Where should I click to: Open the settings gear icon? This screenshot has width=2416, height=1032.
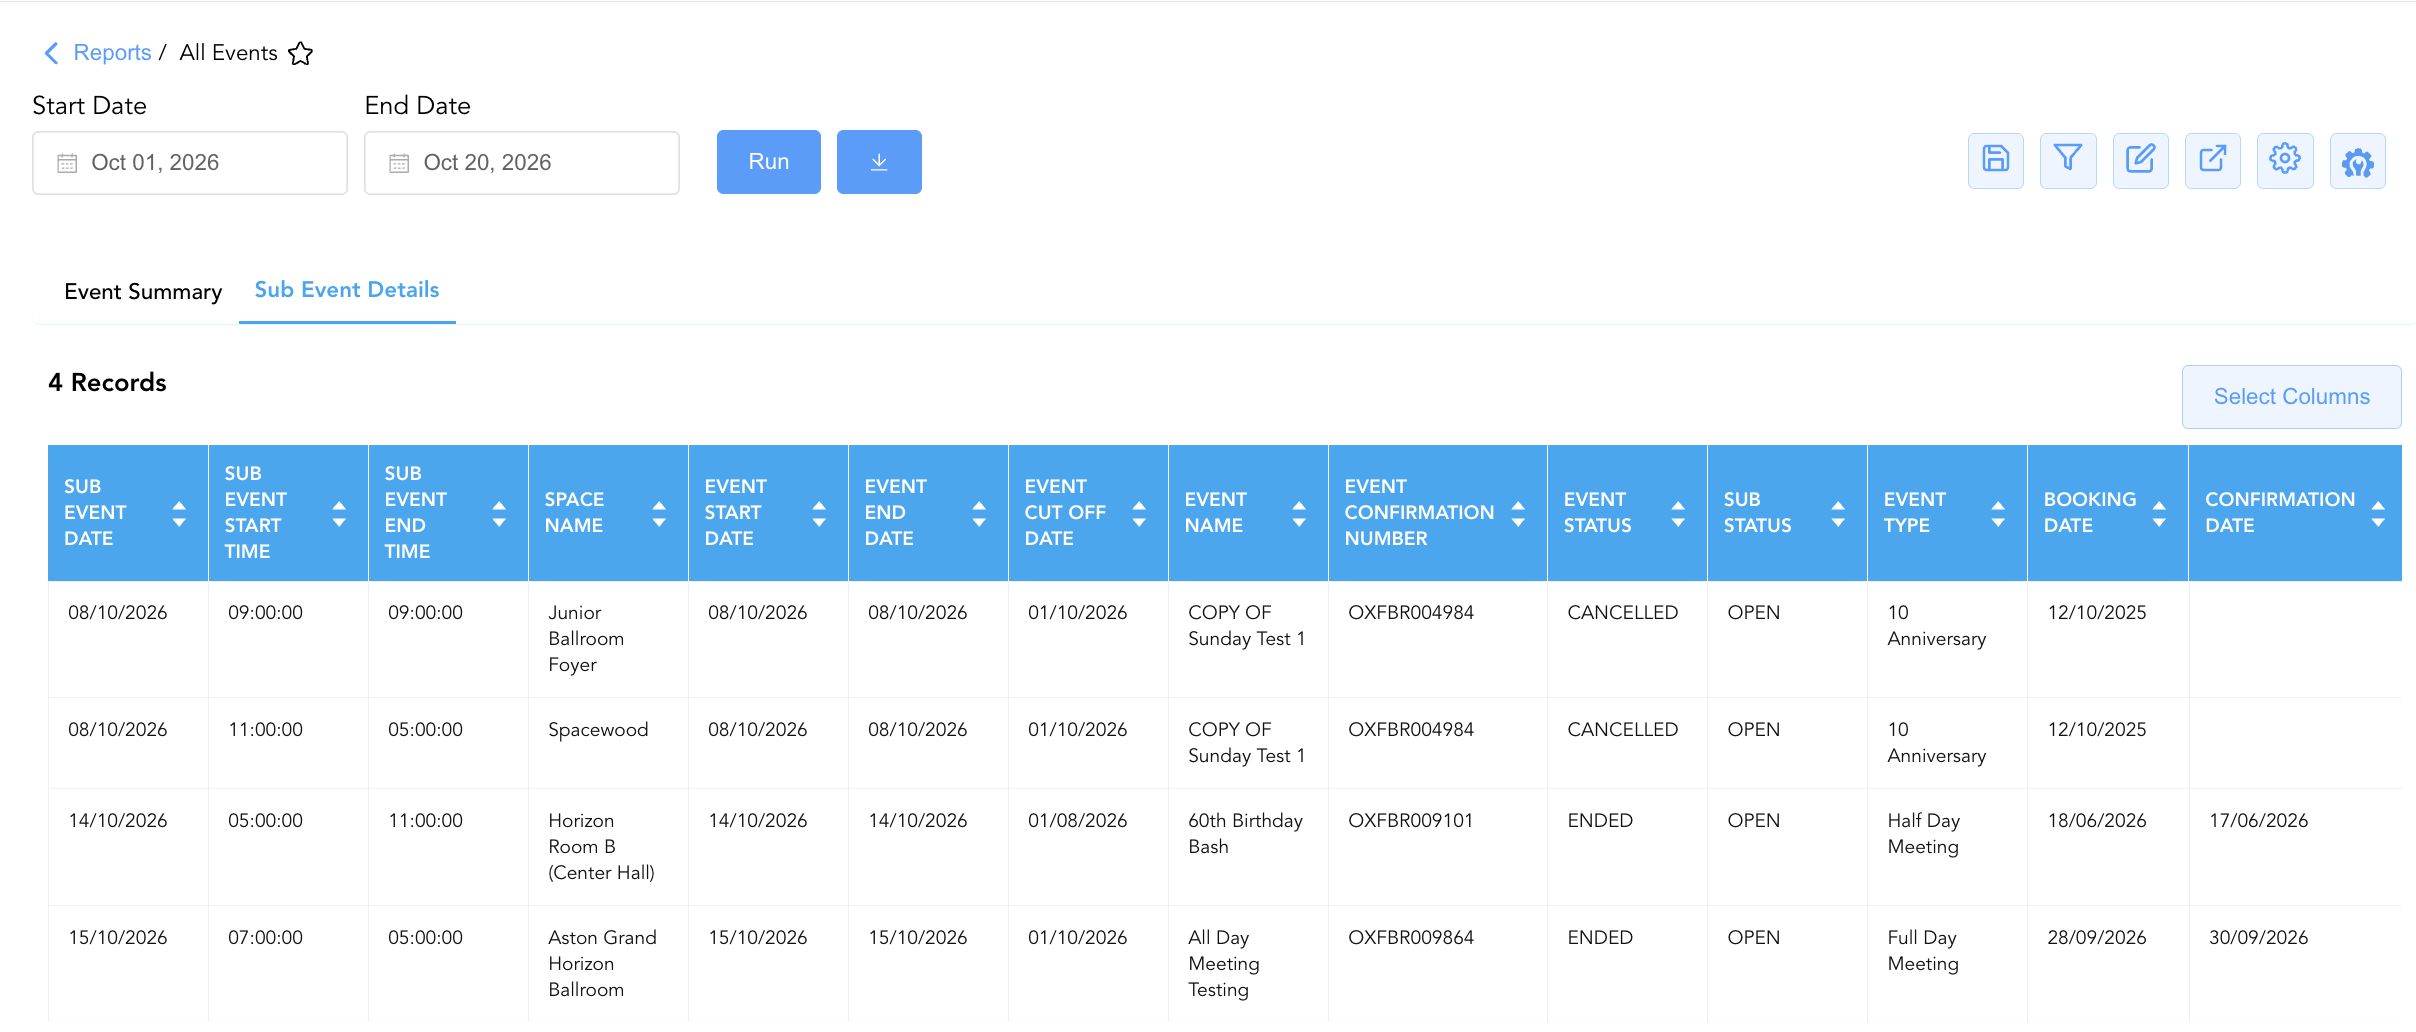point(2285,160)
